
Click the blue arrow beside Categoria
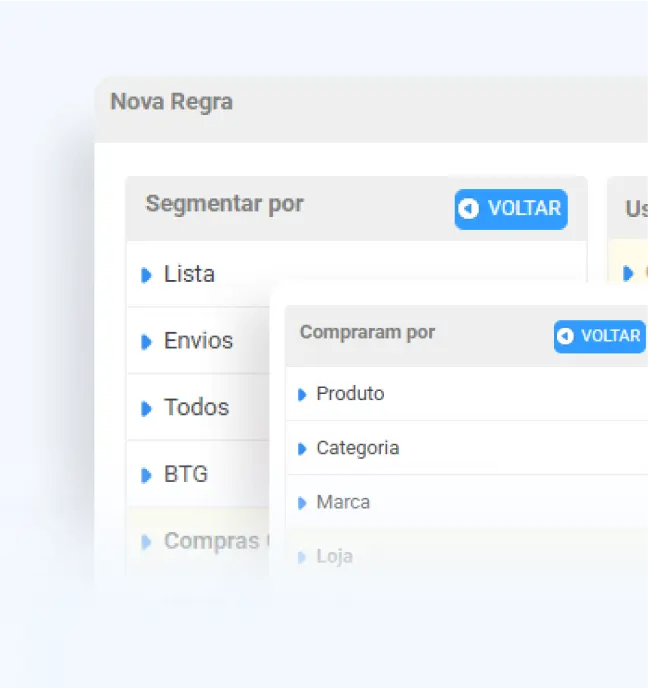tap(302, 449)
